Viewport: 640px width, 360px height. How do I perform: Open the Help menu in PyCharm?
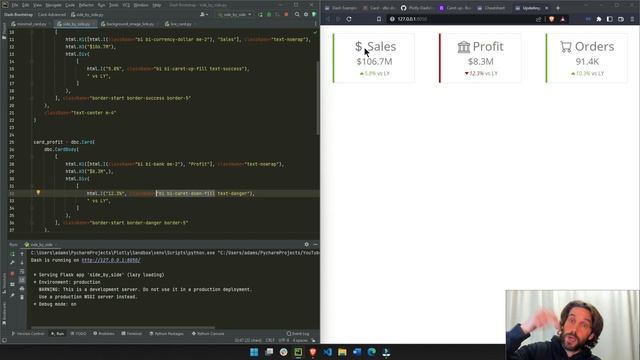point(156,5)
